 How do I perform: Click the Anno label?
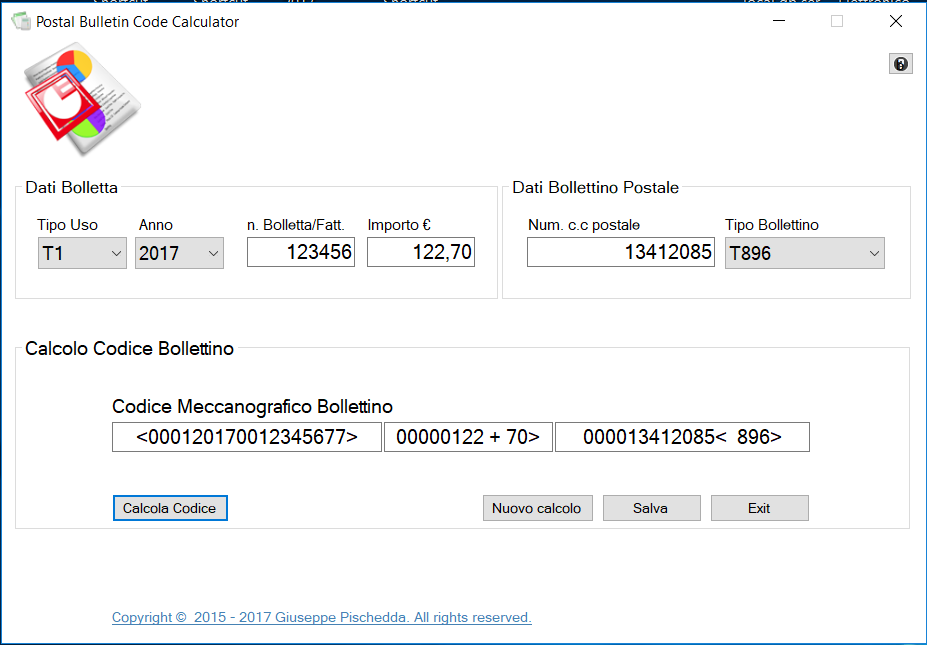[x=155, y=225]
